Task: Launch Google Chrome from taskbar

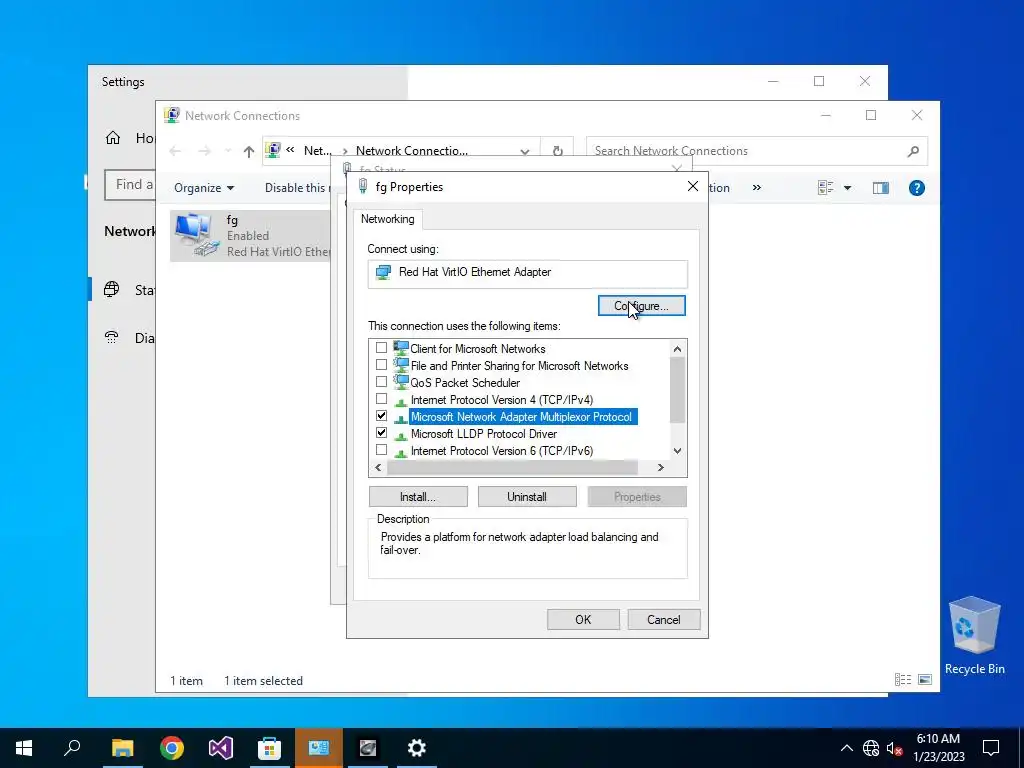Action: click(172, 748)
